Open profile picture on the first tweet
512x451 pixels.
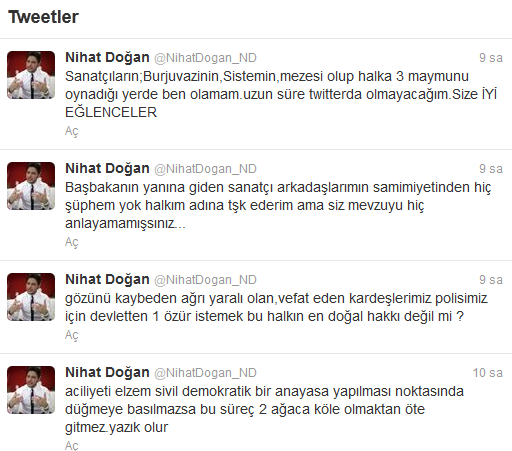[x=31, y=75]
